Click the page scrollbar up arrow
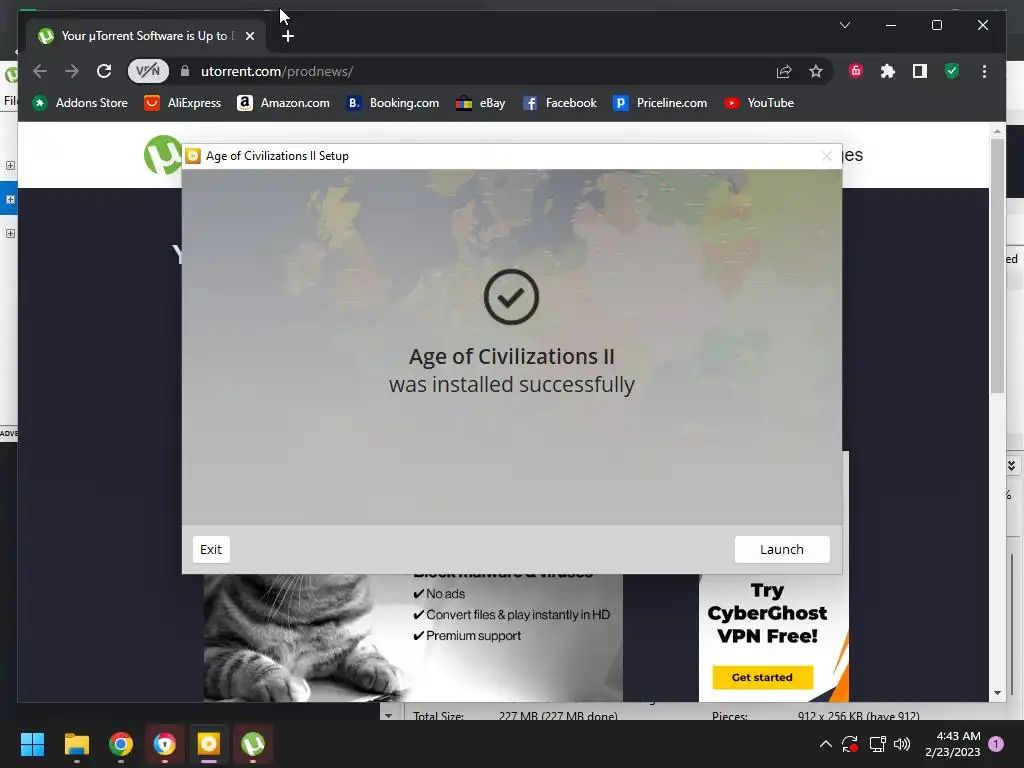 click(997, 131)
